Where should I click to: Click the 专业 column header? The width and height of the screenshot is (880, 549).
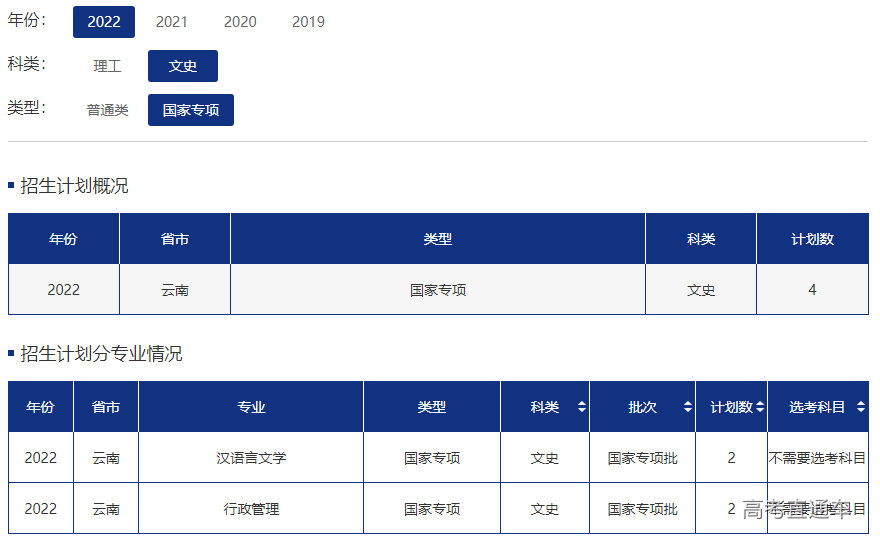click(251, 407)
